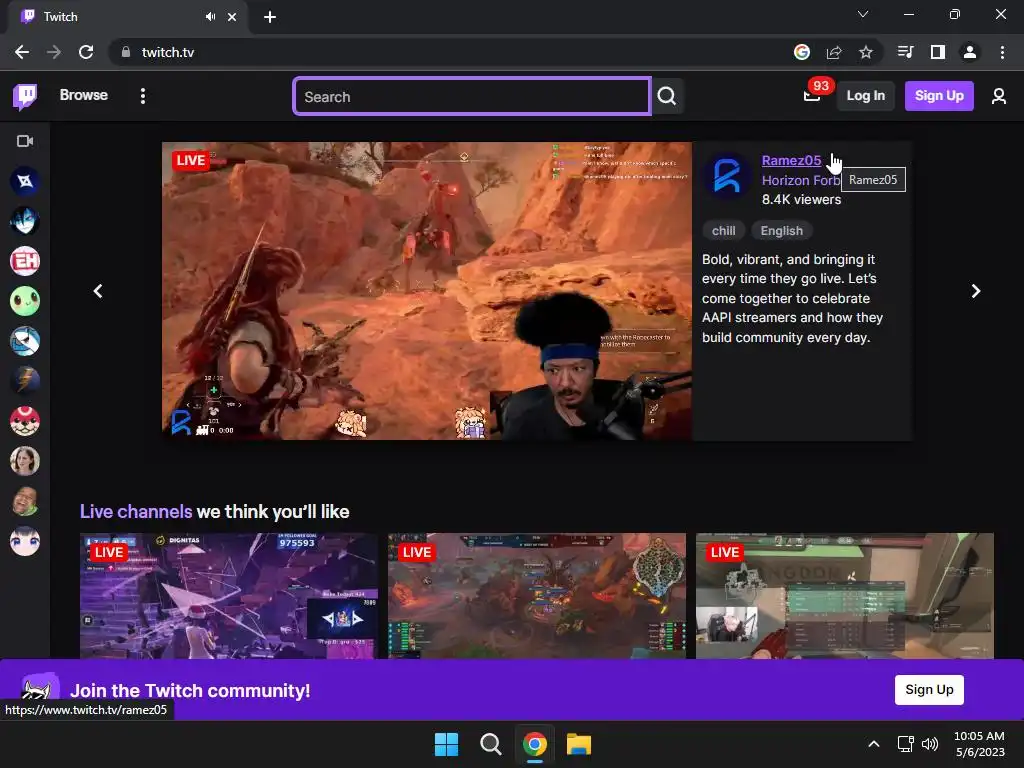Open the media control toolbar icon

tap(905, 52)
